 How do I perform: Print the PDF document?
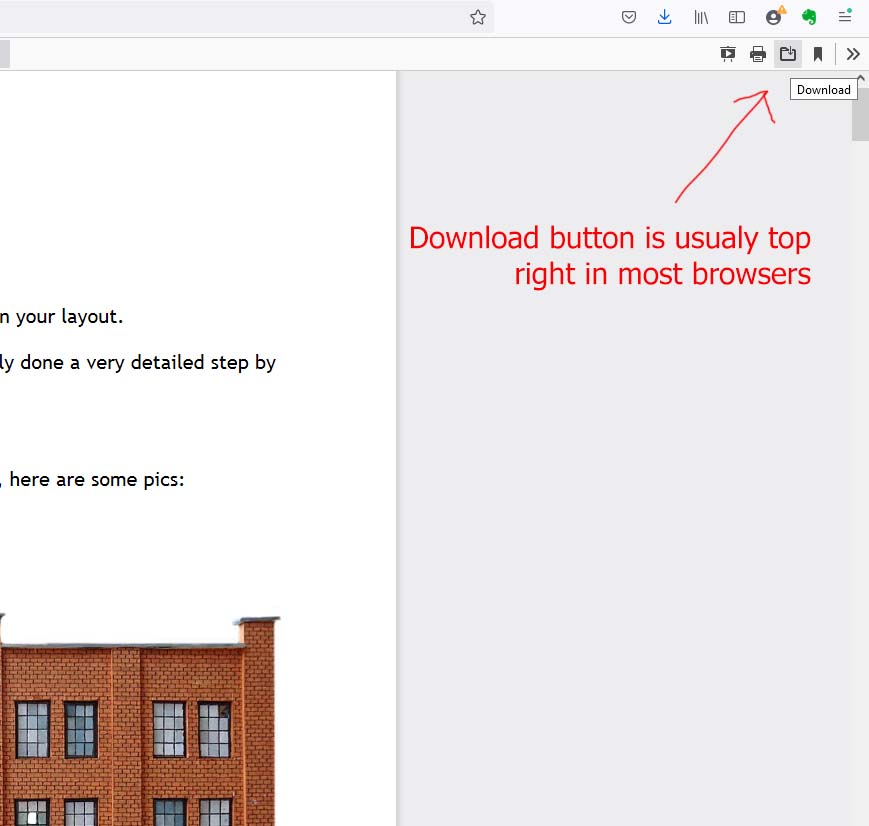tap(758, 54)
